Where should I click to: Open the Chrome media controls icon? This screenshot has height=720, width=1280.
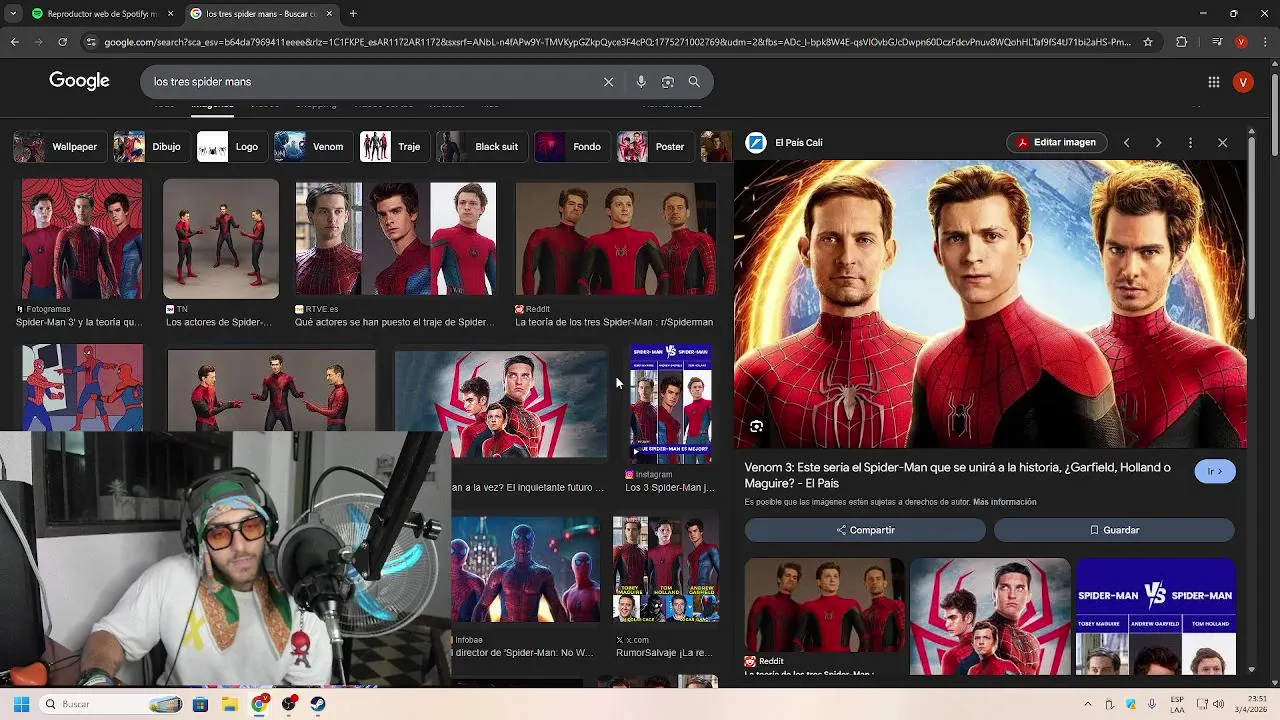point(1216,42)
